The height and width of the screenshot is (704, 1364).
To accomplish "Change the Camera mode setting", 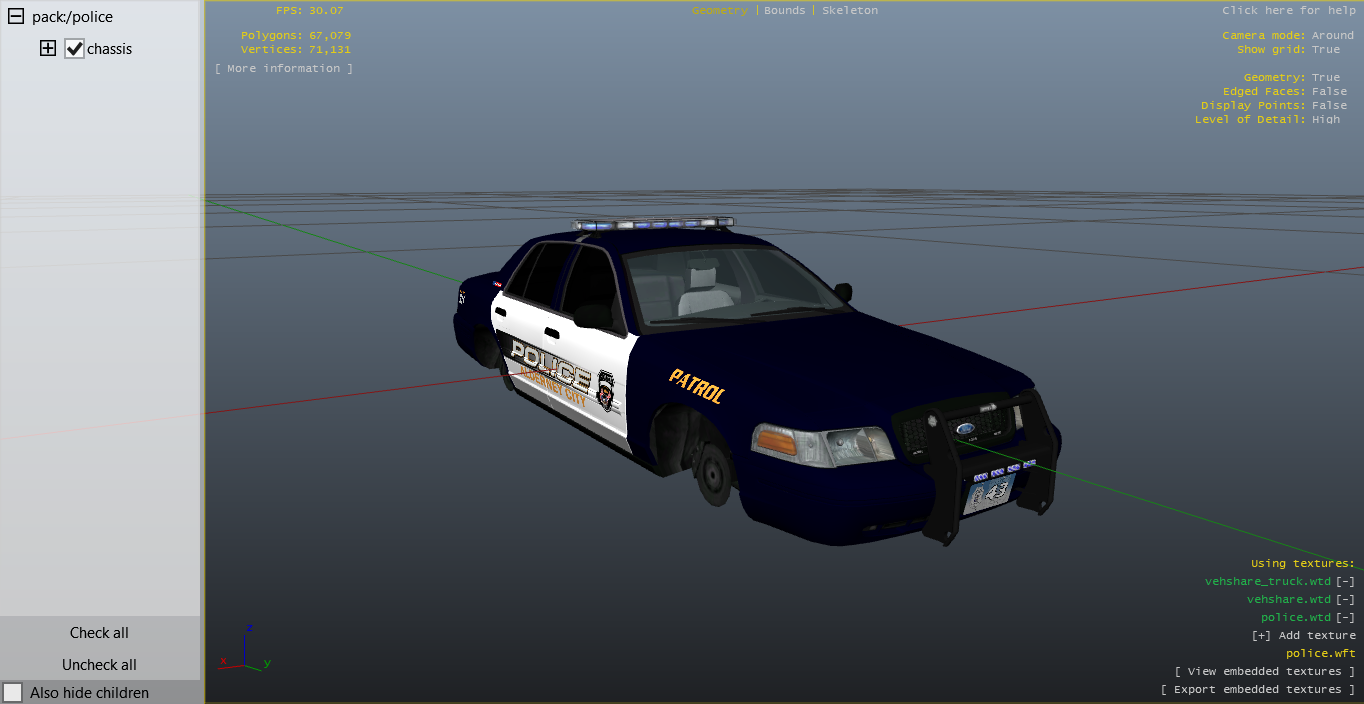I will pos(1332,35).
